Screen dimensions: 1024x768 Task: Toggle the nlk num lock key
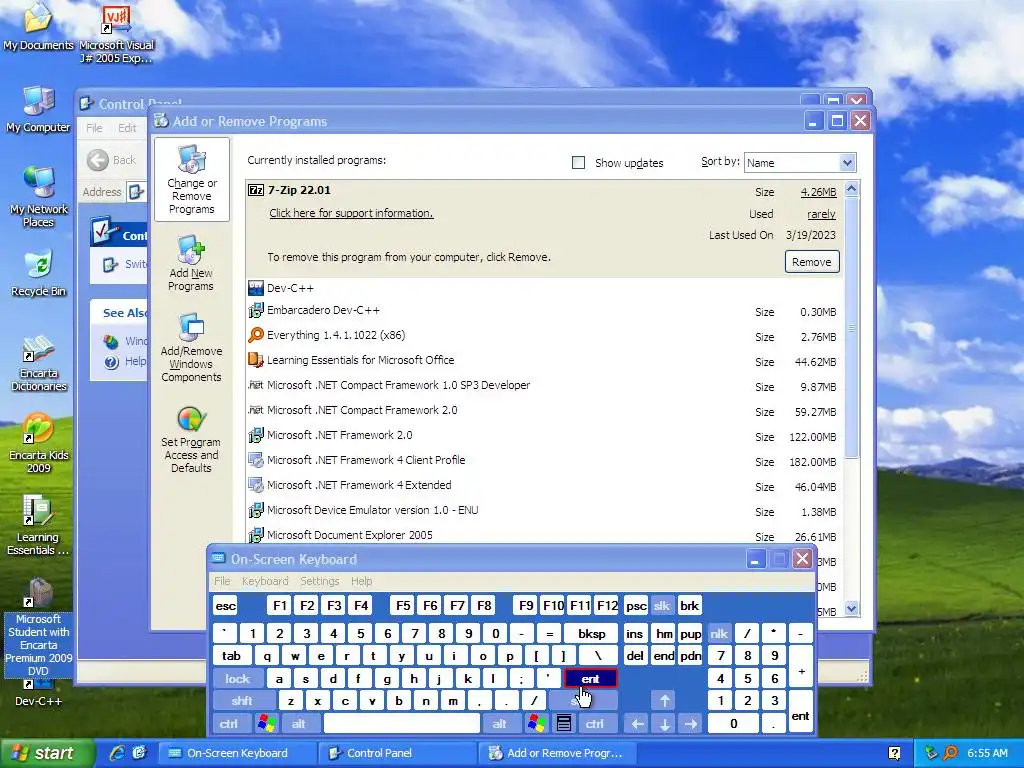tap(719, 633)
